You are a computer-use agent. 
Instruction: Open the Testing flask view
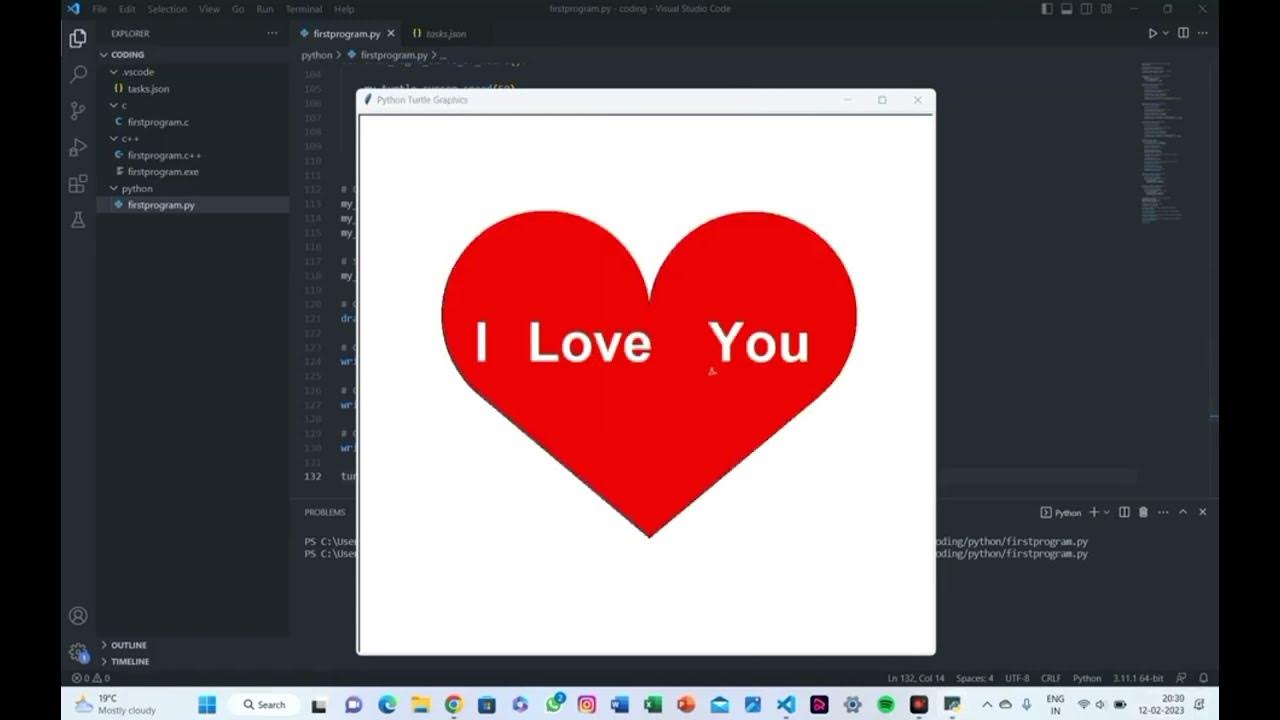[x=78, y=220]
